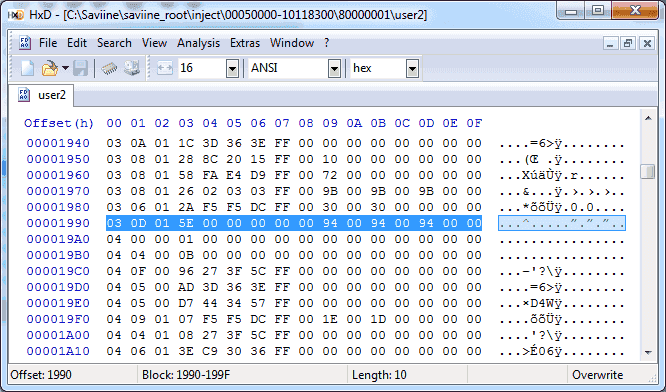
Task: Click byte 5E in the highlighted row
Action: click(186, 223)
